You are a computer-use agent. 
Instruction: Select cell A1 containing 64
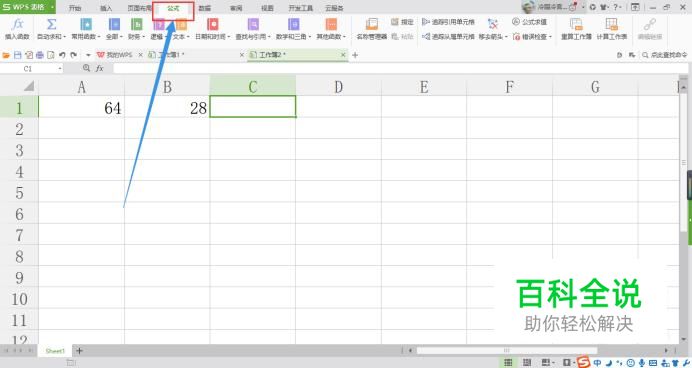pos(81,107)
